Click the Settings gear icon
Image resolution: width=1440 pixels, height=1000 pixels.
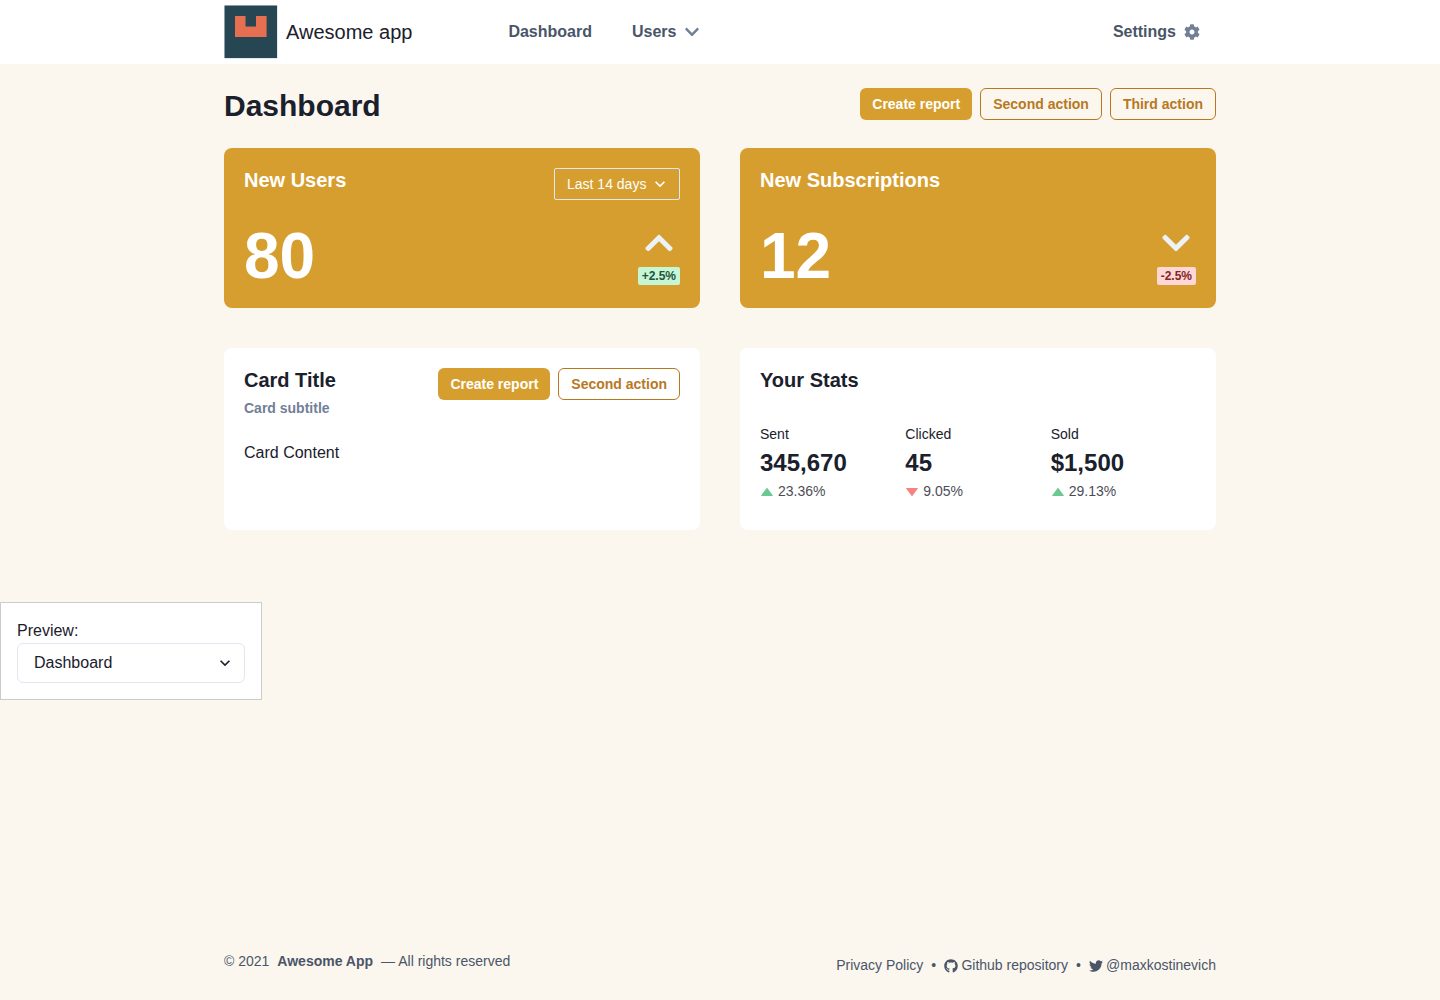pos(1192,32)
